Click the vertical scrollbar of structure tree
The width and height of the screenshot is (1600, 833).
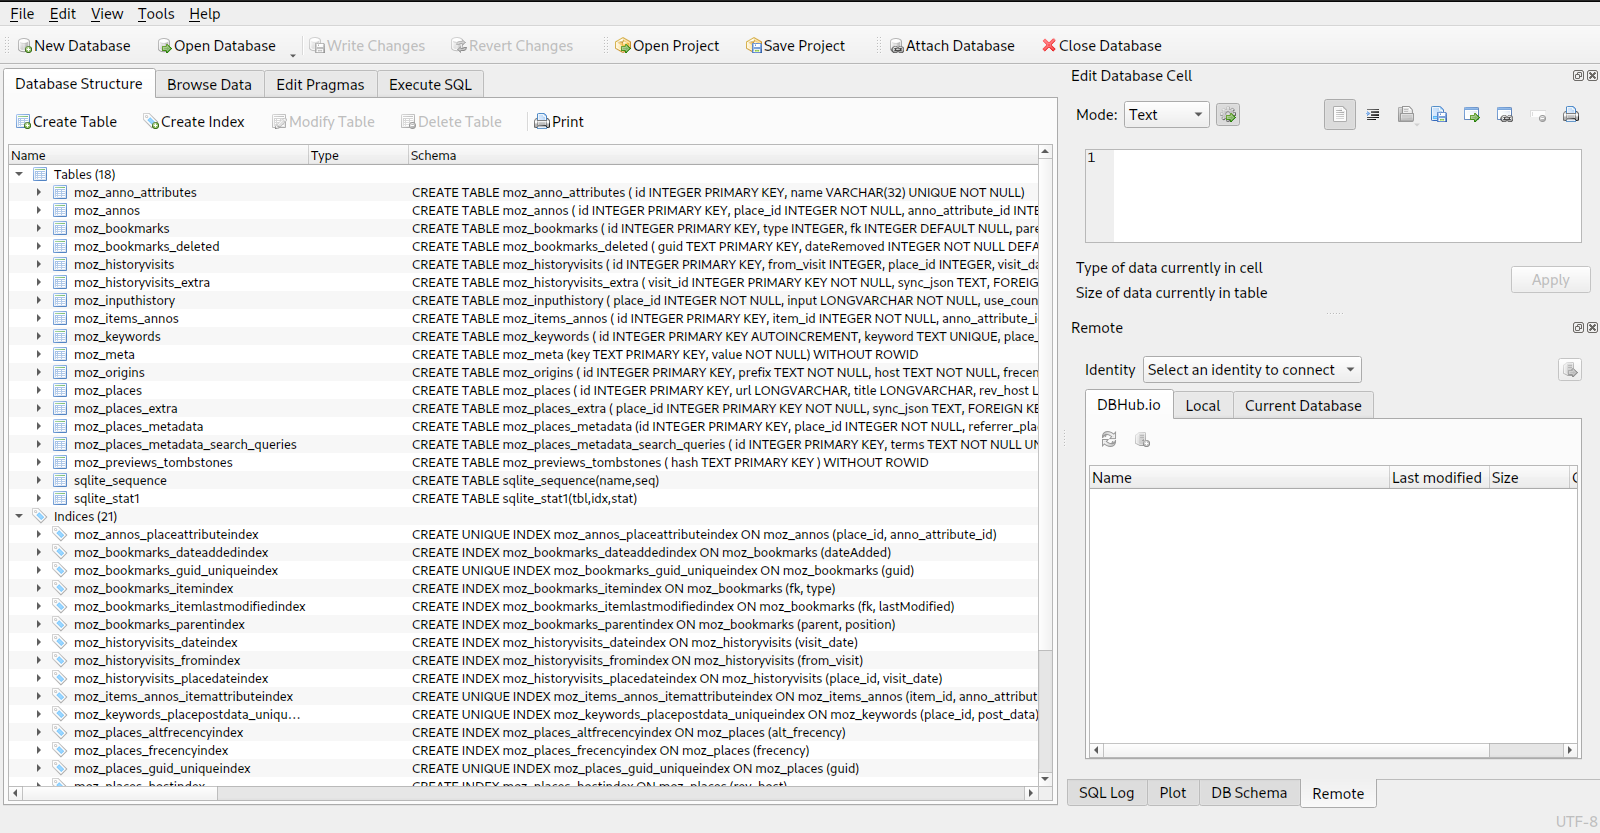(x=1045, y=465)
